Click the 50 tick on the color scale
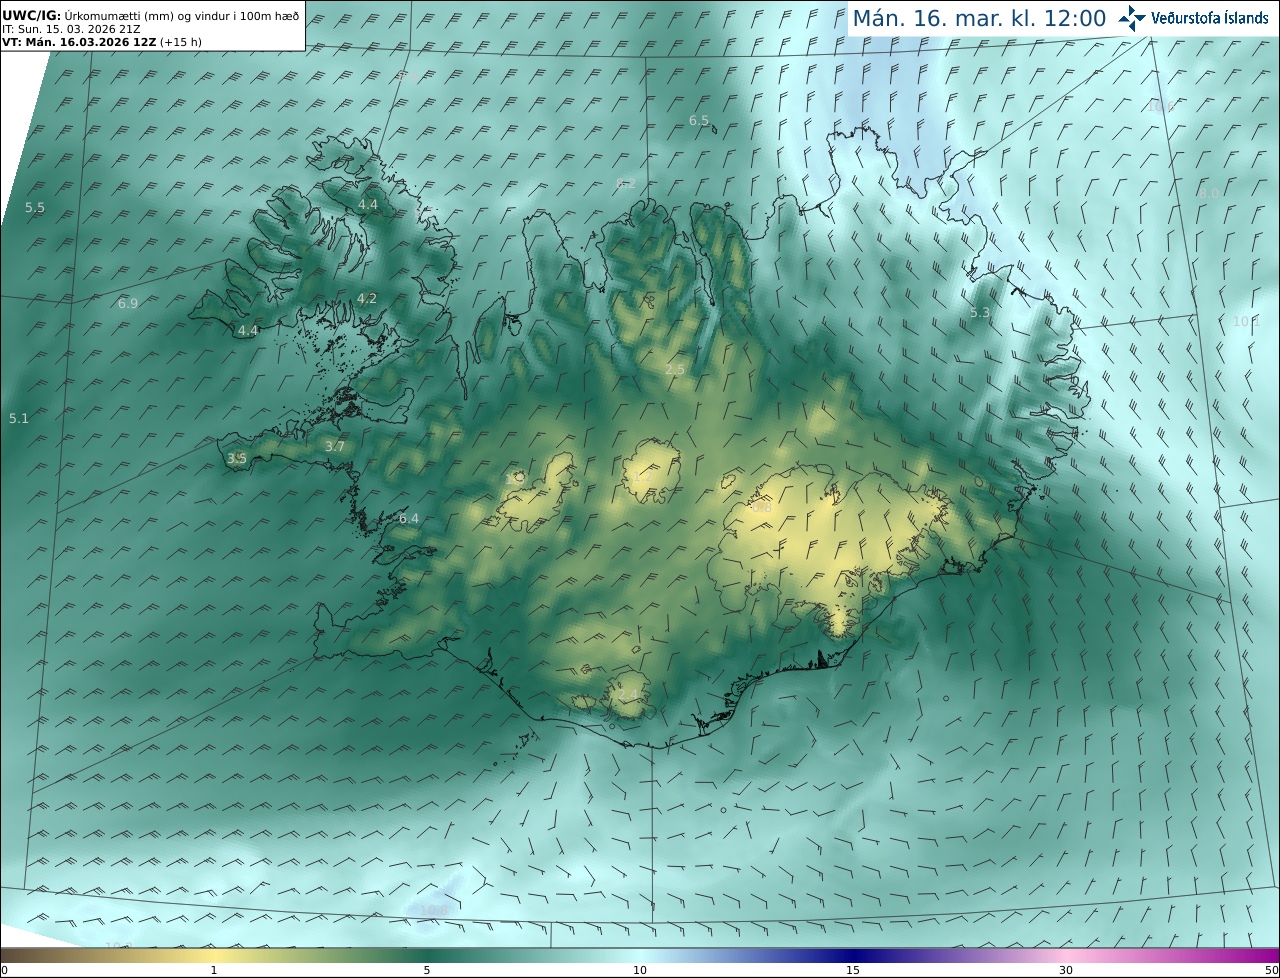The height and width of the screenshot is (978, 1280). (x=1272, y=970)
